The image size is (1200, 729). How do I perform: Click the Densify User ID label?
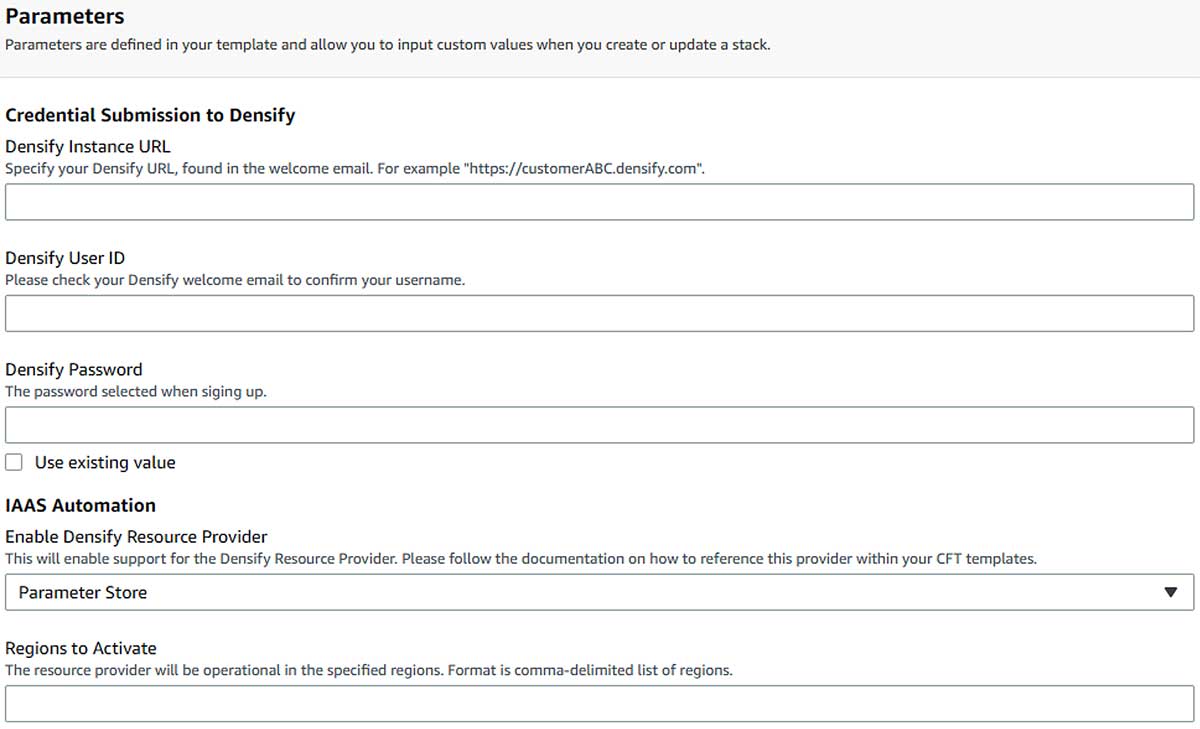65,258
